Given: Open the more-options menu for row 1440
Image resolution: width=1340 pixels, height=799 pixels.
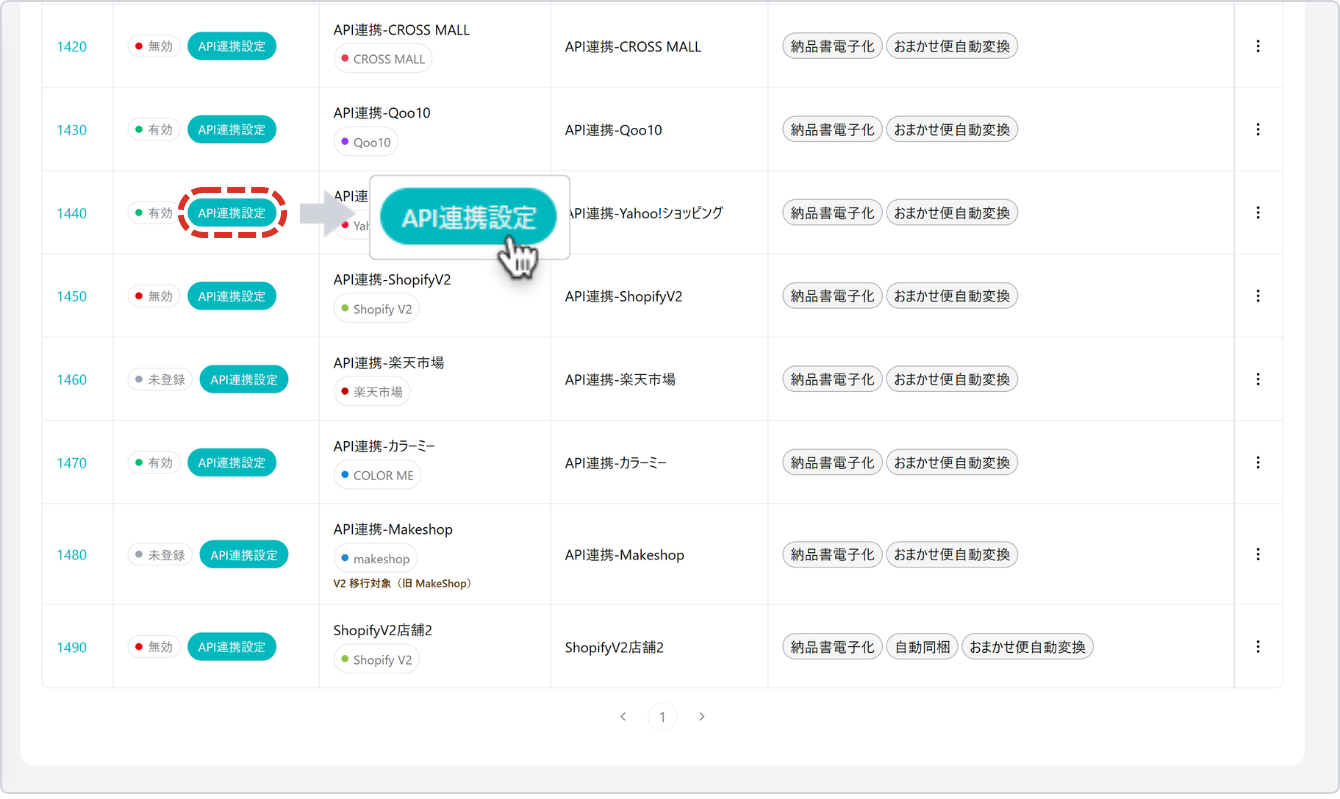Looking at the screenshot, I should click(x=1258, y=212).
